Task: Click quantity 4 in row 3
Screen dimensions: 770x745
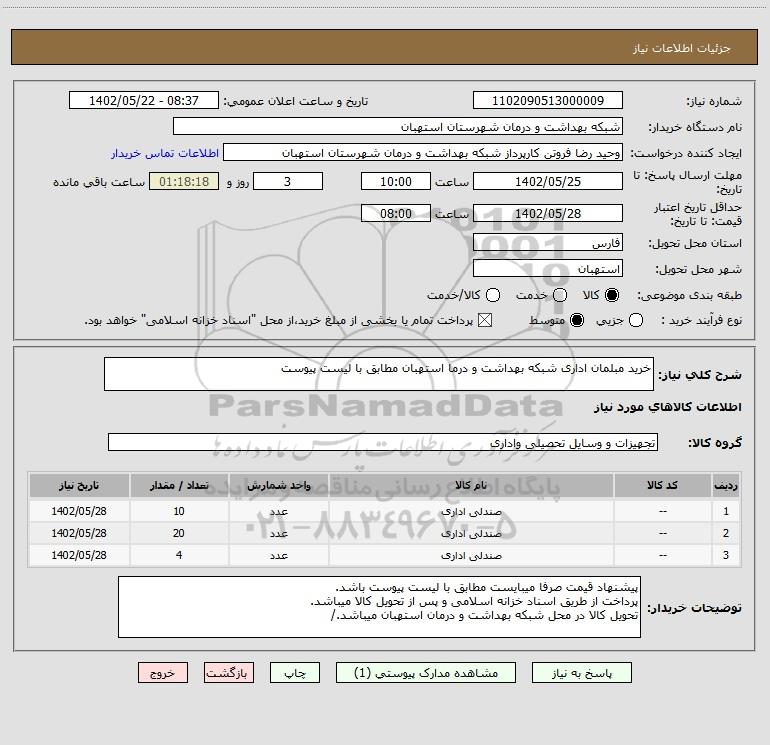Action: (x=179, y=555)
